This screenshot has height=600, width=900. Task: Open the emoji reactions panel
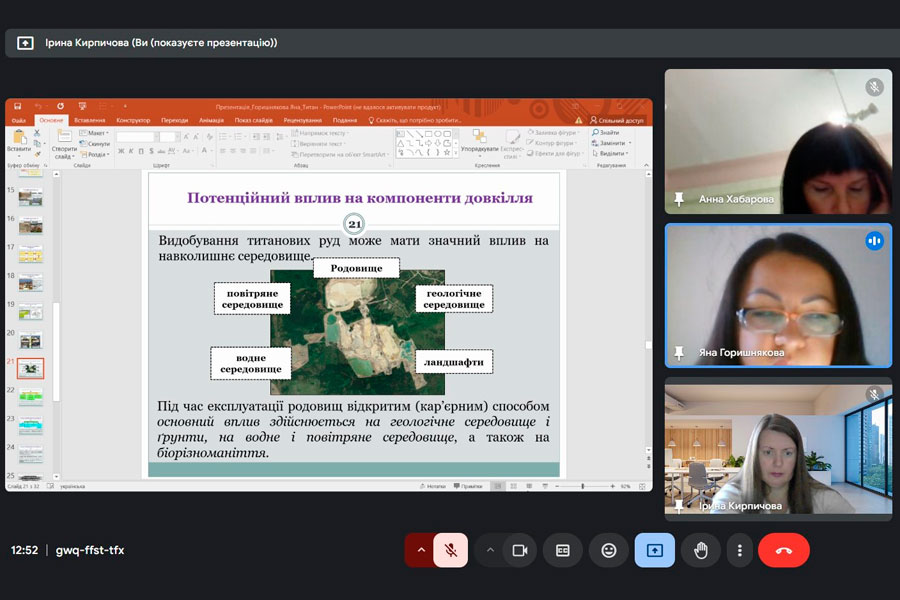608,550
